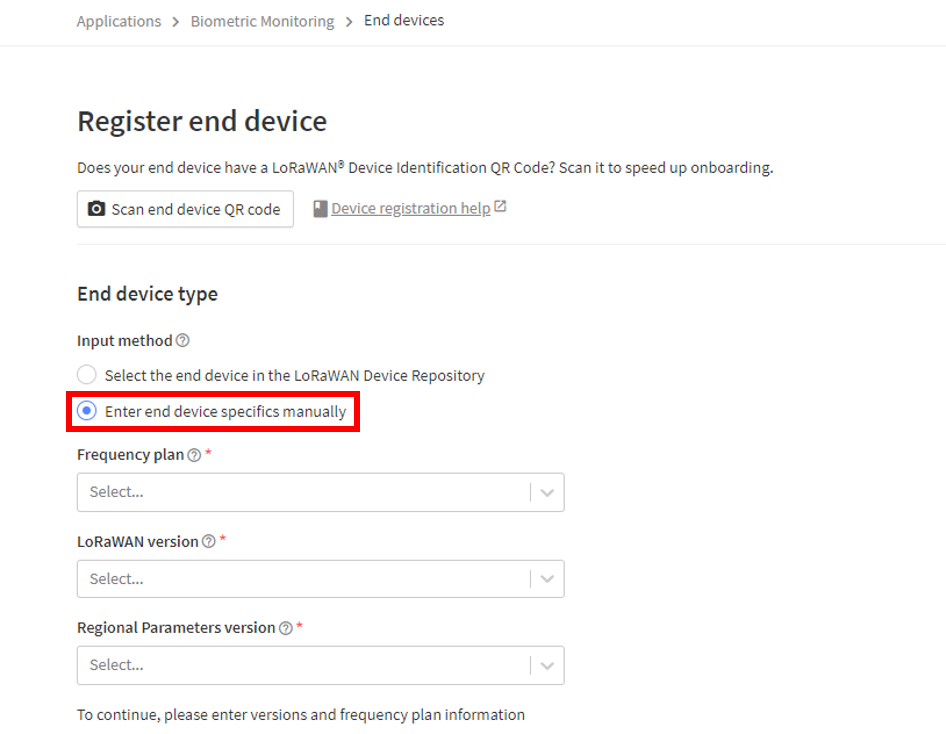Click the LoRaWAN version help icon
The width and height of the screenshot is (946, 734).
(208, 541)
